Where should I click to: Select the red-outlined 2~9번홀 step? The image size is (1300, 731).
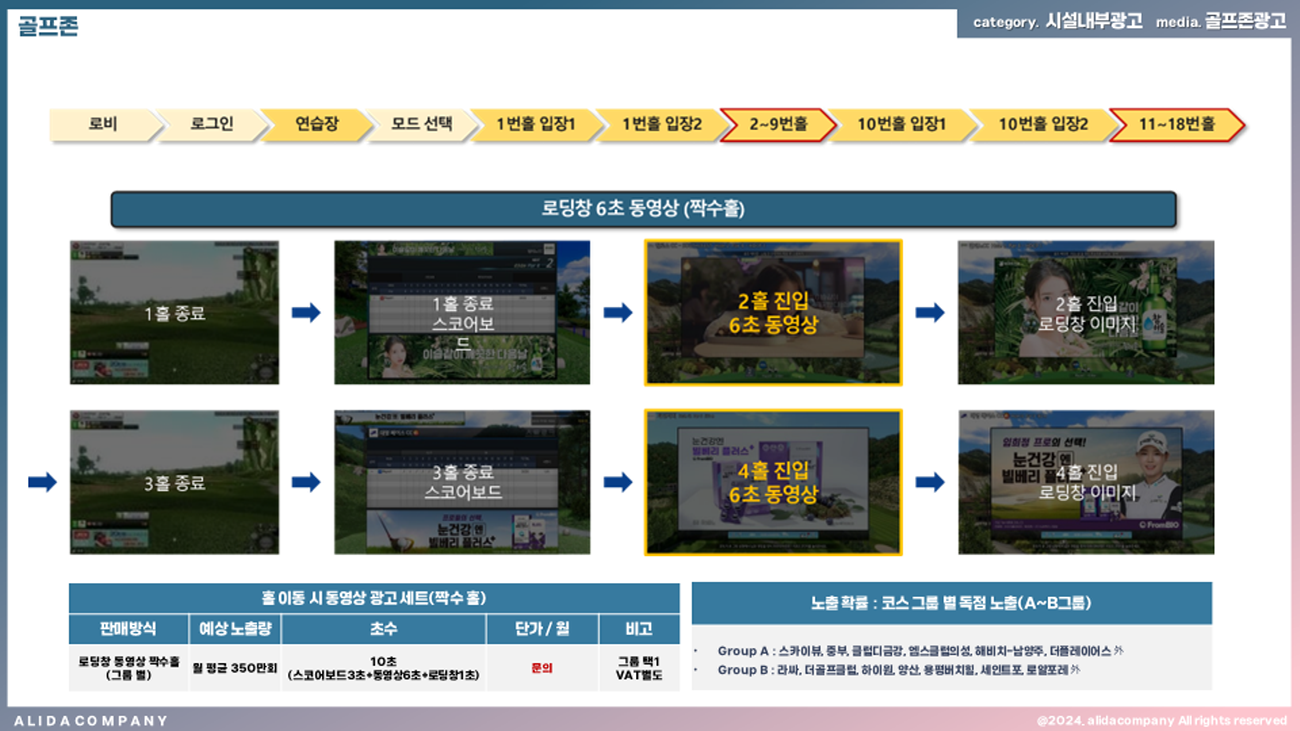click(x=778, y=125)
